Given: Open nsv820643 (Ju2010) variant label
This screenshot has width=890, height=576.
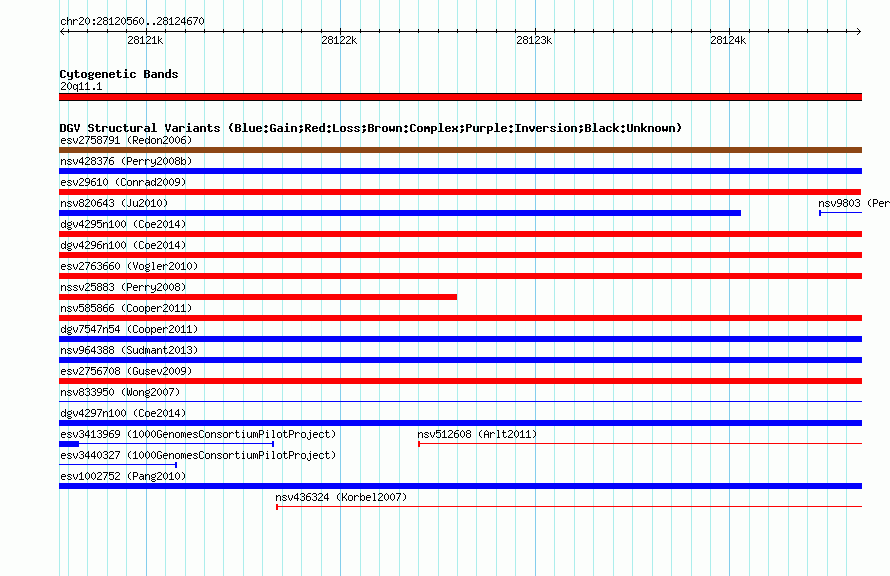Looking at the screenshot, I should (114, 203).
